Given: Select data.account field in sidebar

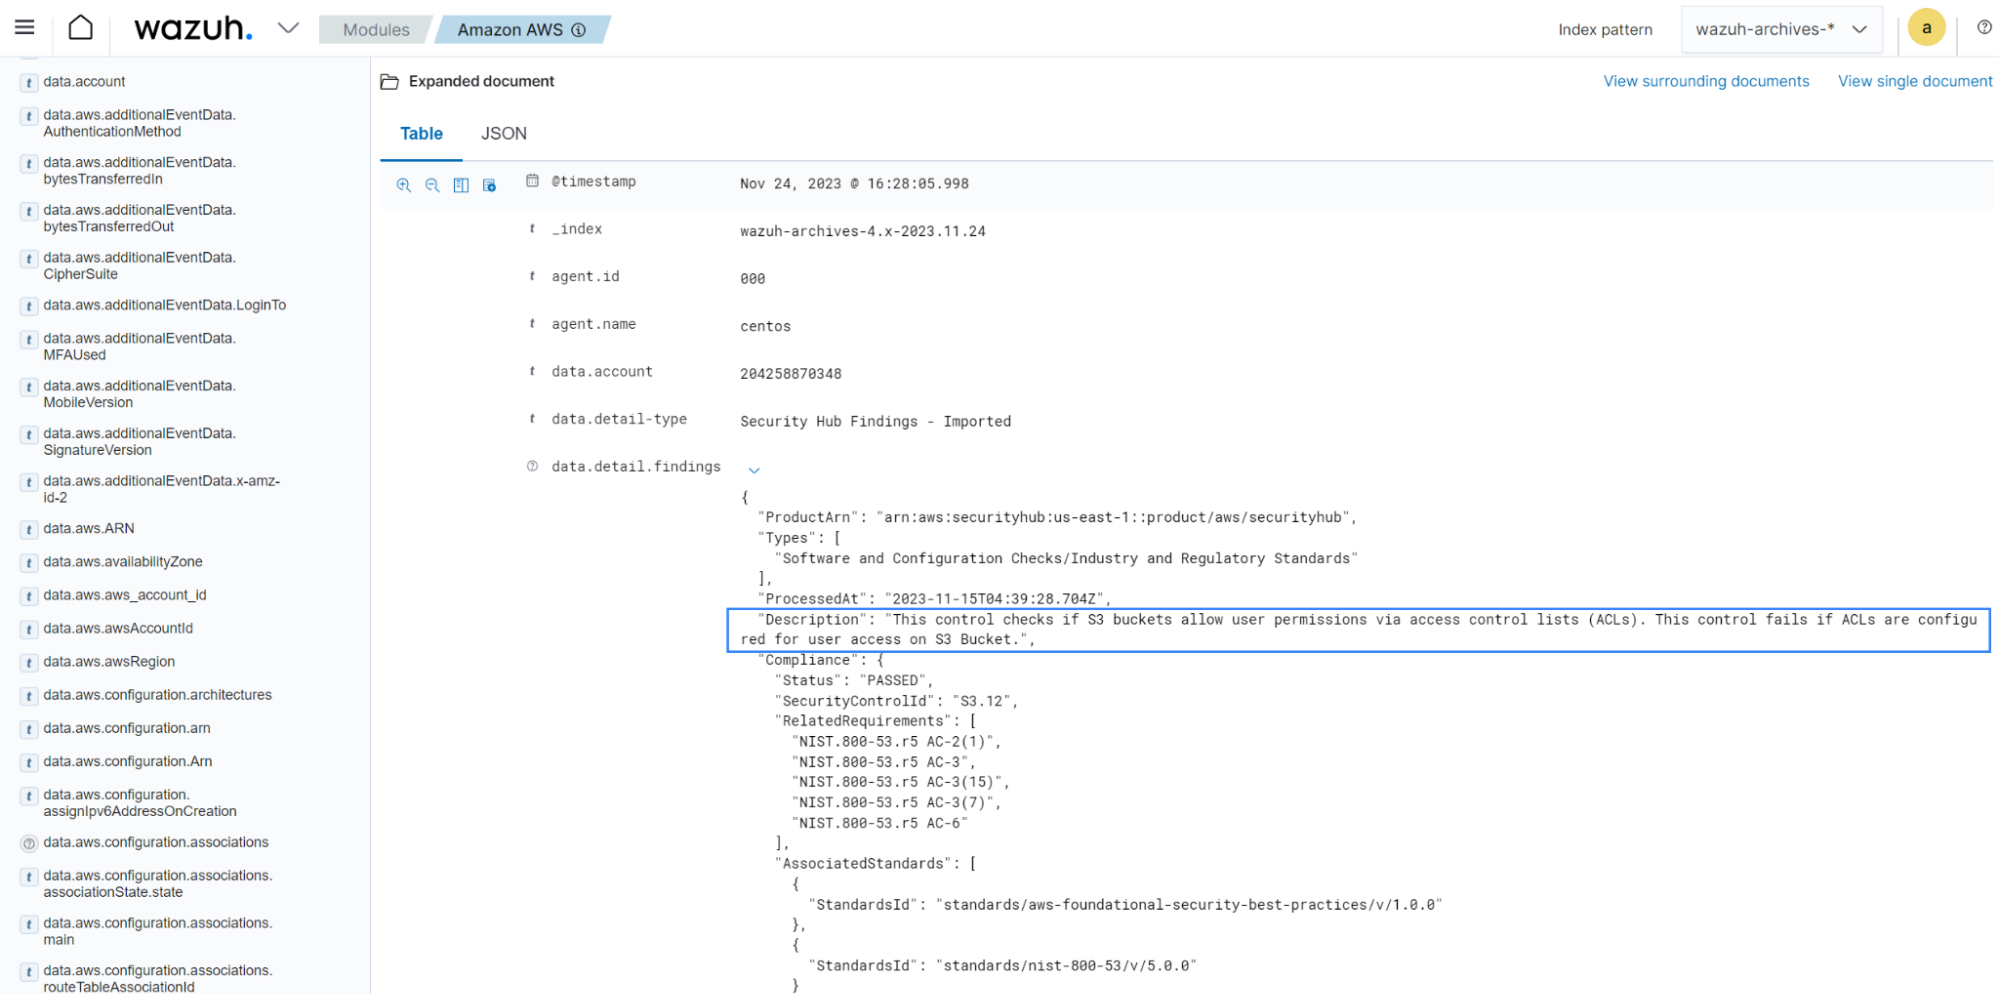Looking at the screenshot, I should point(84,82).
